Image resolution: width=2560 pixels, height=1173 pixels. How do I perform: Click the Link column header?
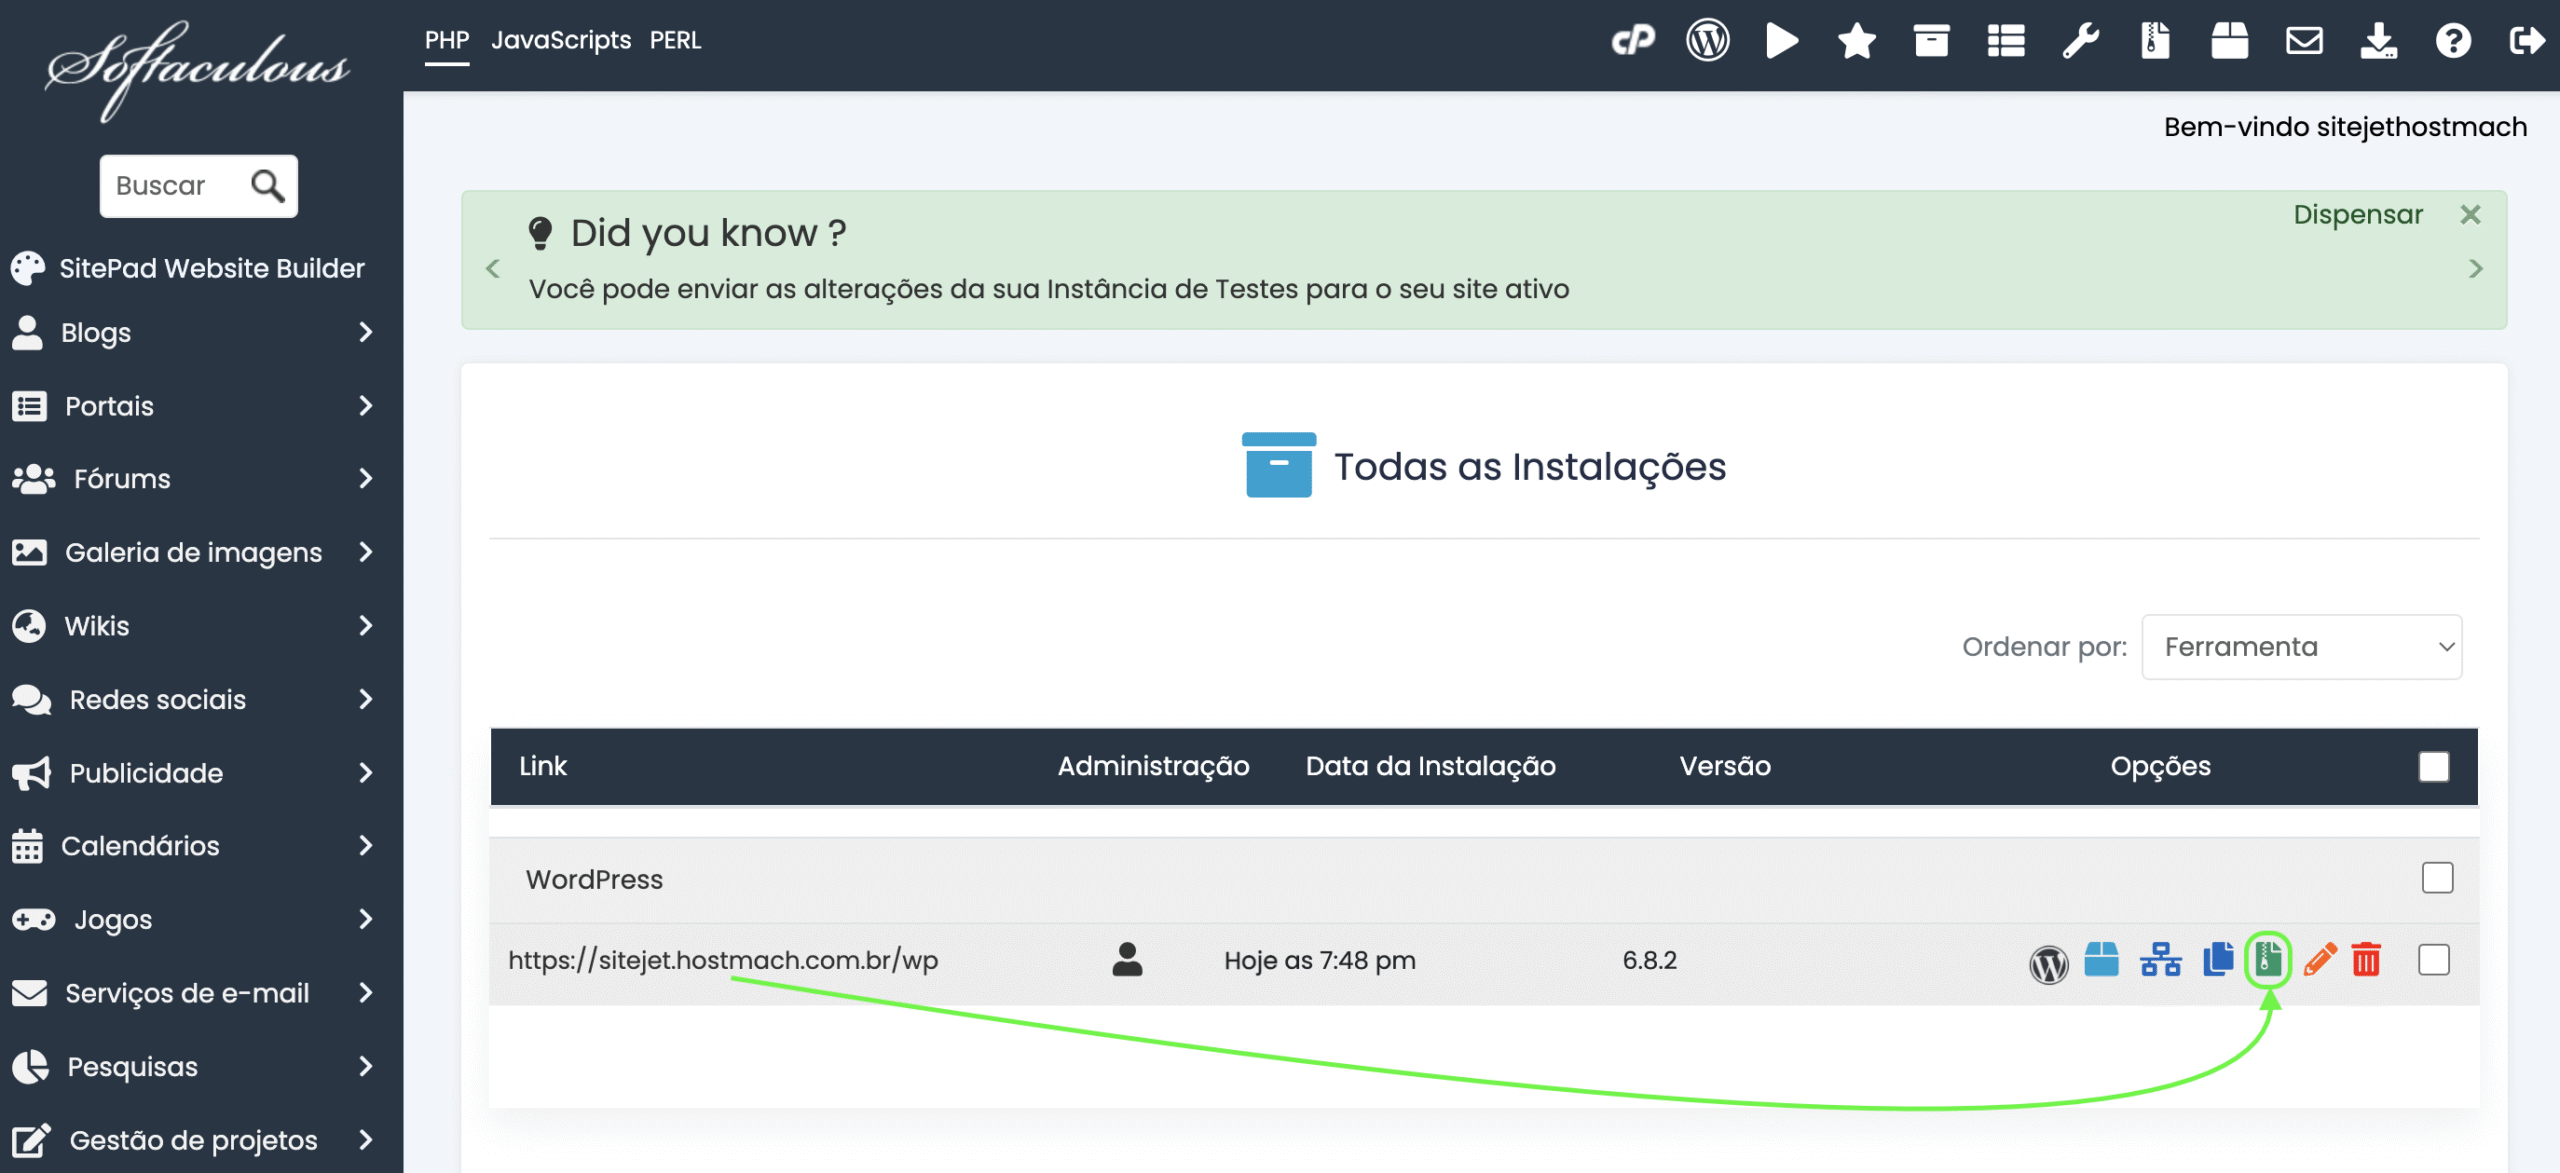coord(542,766)
